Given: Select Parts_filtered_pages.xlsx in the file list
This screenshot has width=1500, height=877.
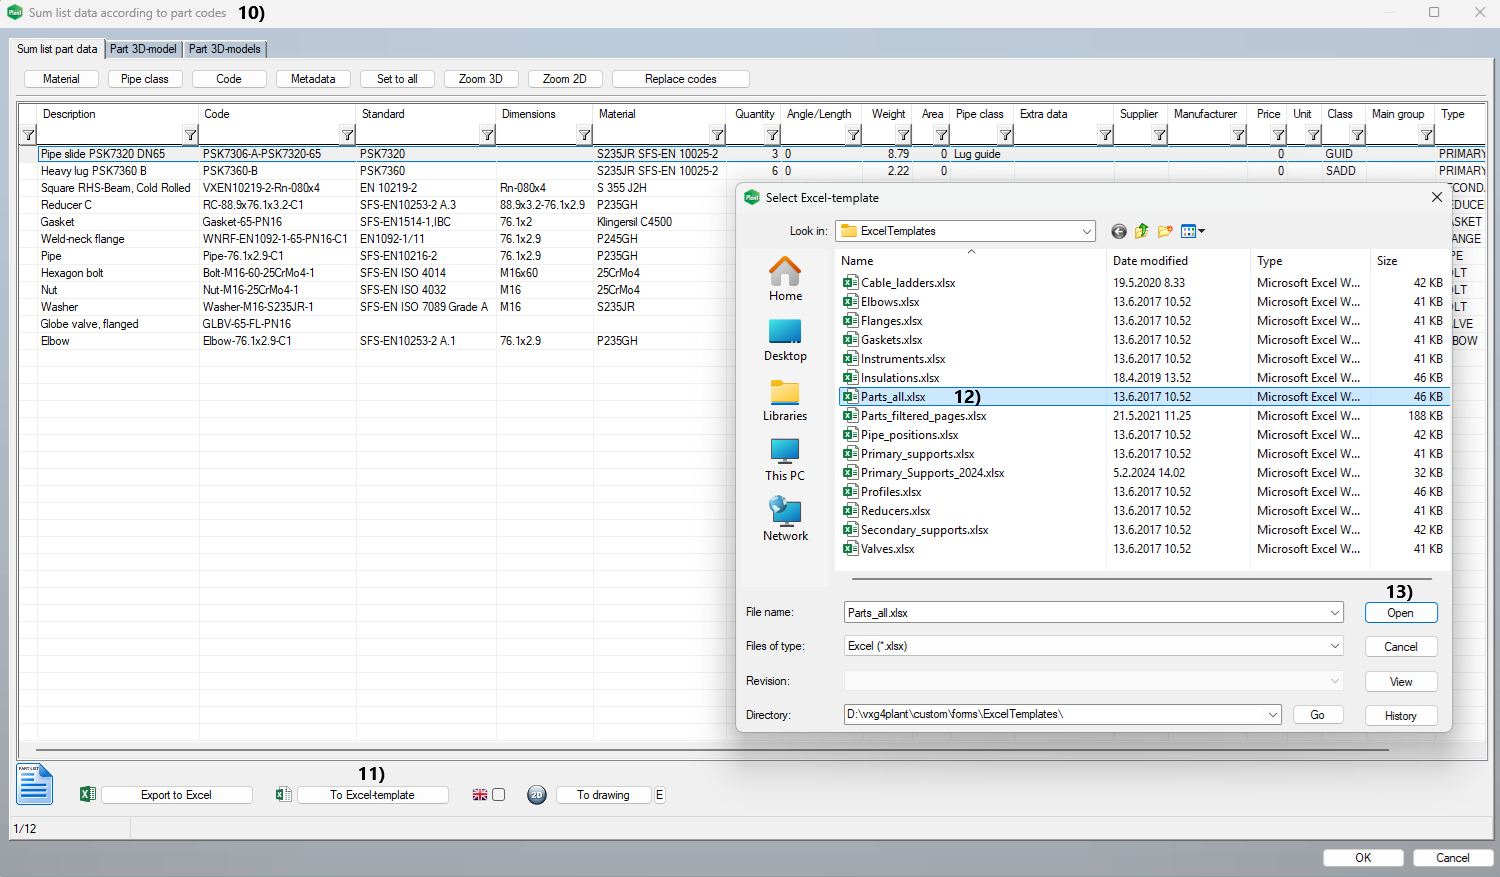Looking at the screenshot, I should pyautogui.click(x=923, y=416).
